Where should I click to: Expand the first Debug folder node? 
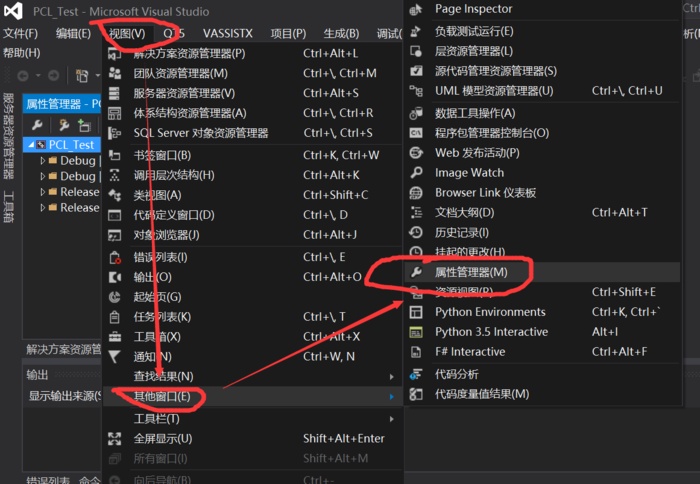43,161
